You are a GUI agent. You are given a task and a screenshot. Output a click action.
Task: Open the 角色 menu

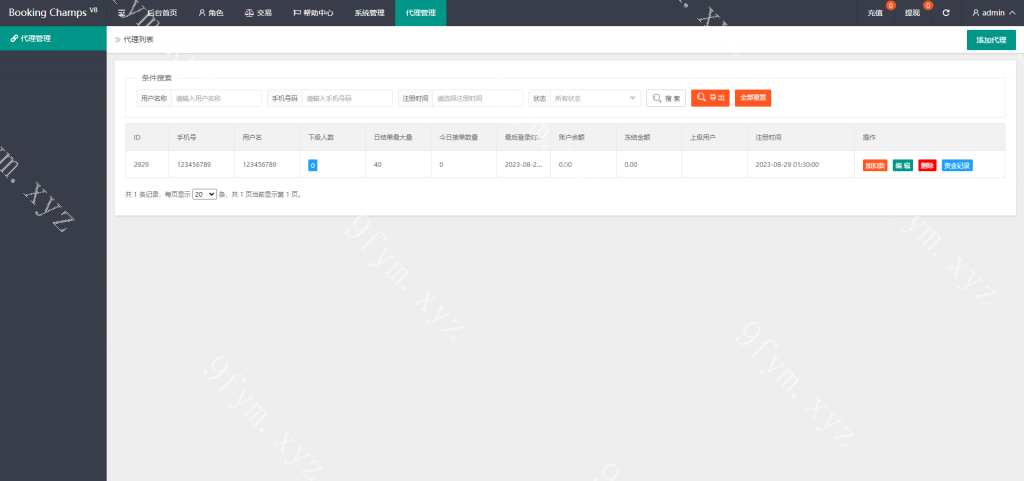coord(211,12)
